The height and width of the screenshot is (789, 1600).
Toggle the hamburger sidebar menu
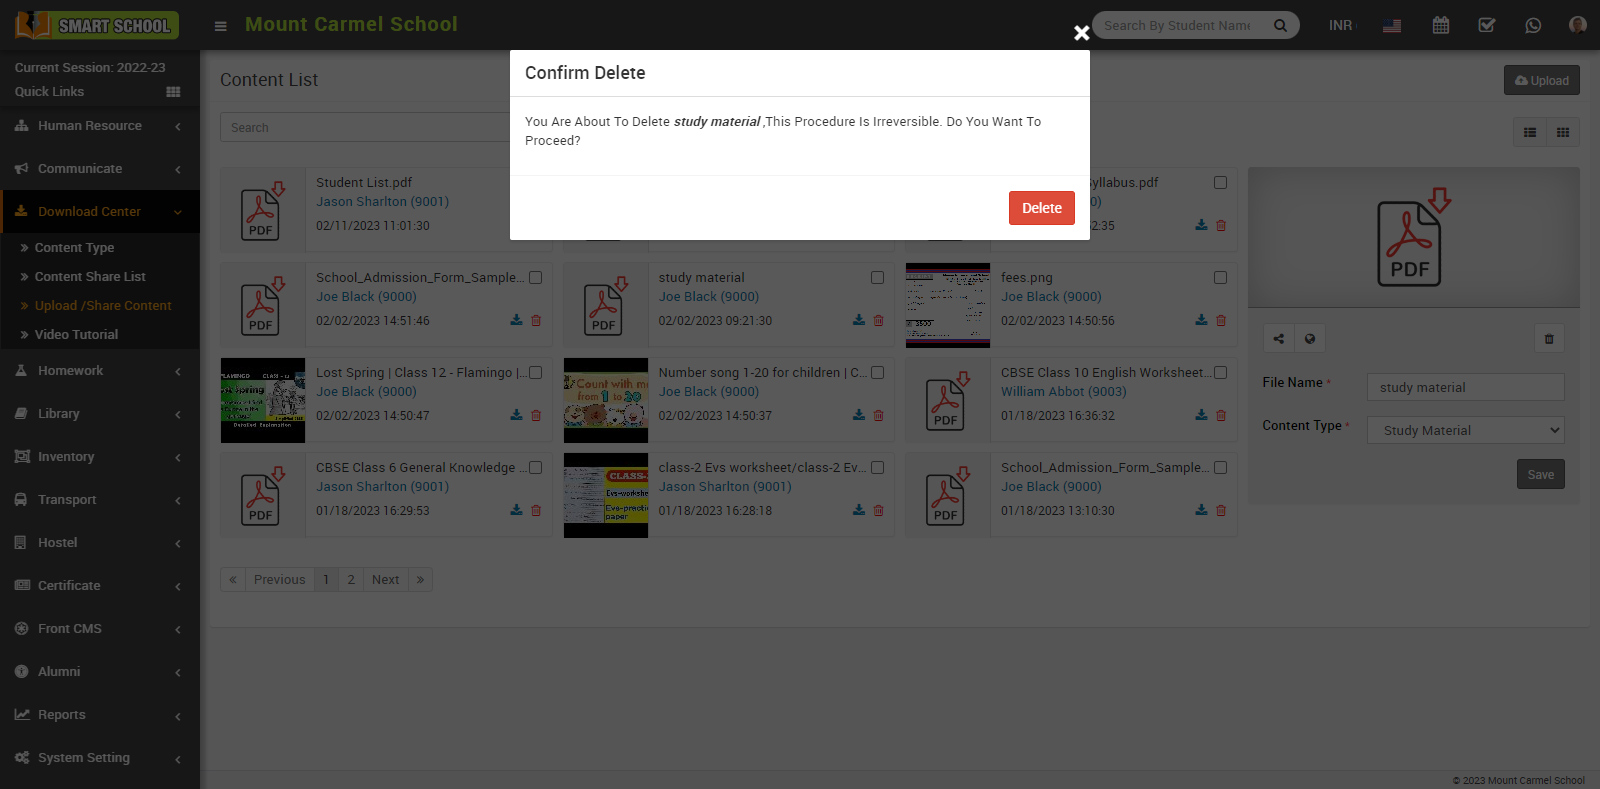pyautogui.click(x=220, y=26)
